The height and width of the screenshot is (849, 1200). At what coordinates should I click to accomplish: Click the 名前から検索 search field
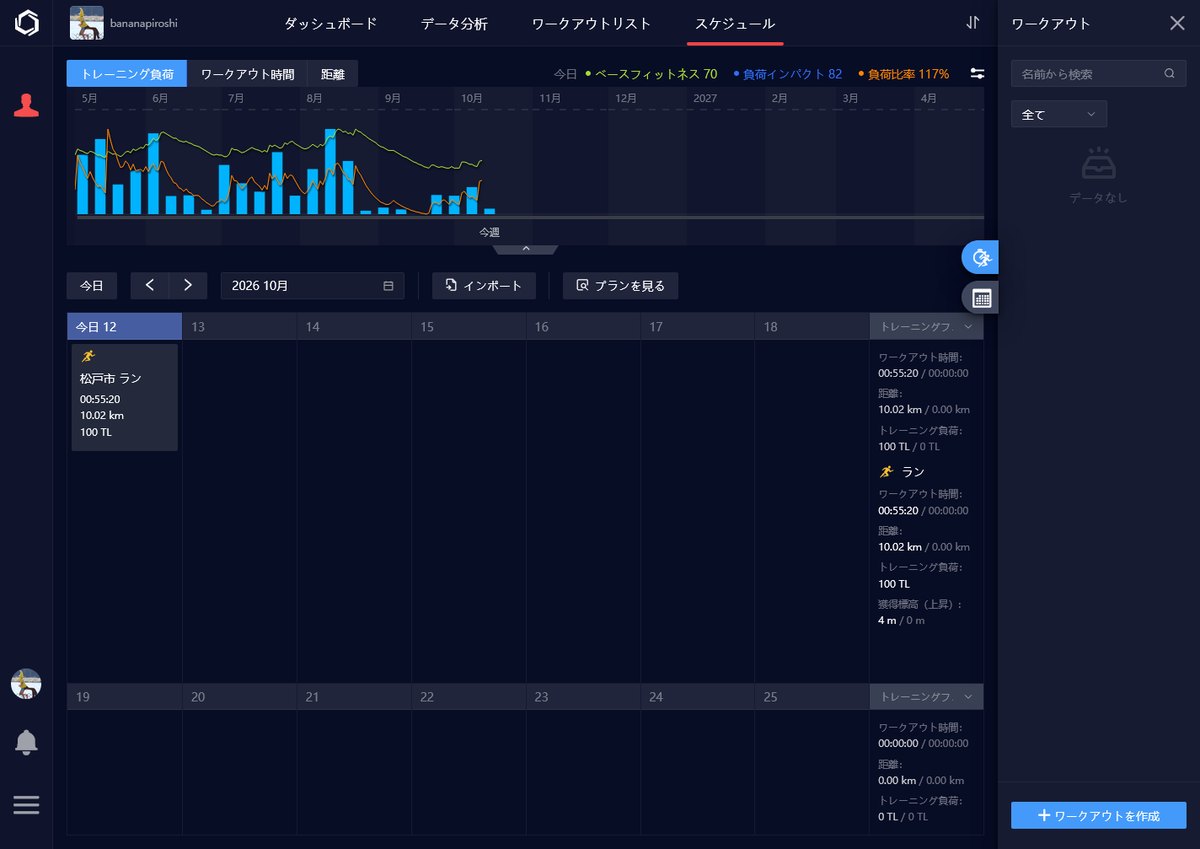pyautogui.click(x=1099, y=74)
